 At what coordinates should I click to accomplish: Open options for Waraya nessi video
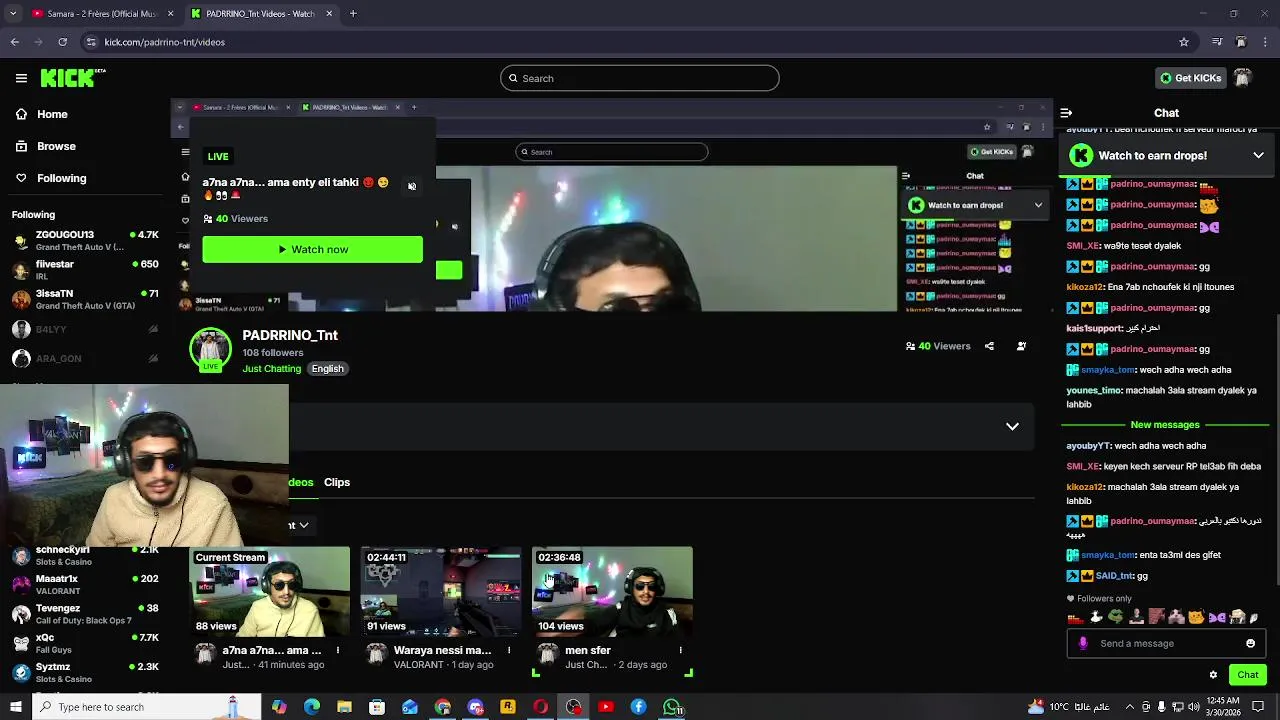click(509, 651)
